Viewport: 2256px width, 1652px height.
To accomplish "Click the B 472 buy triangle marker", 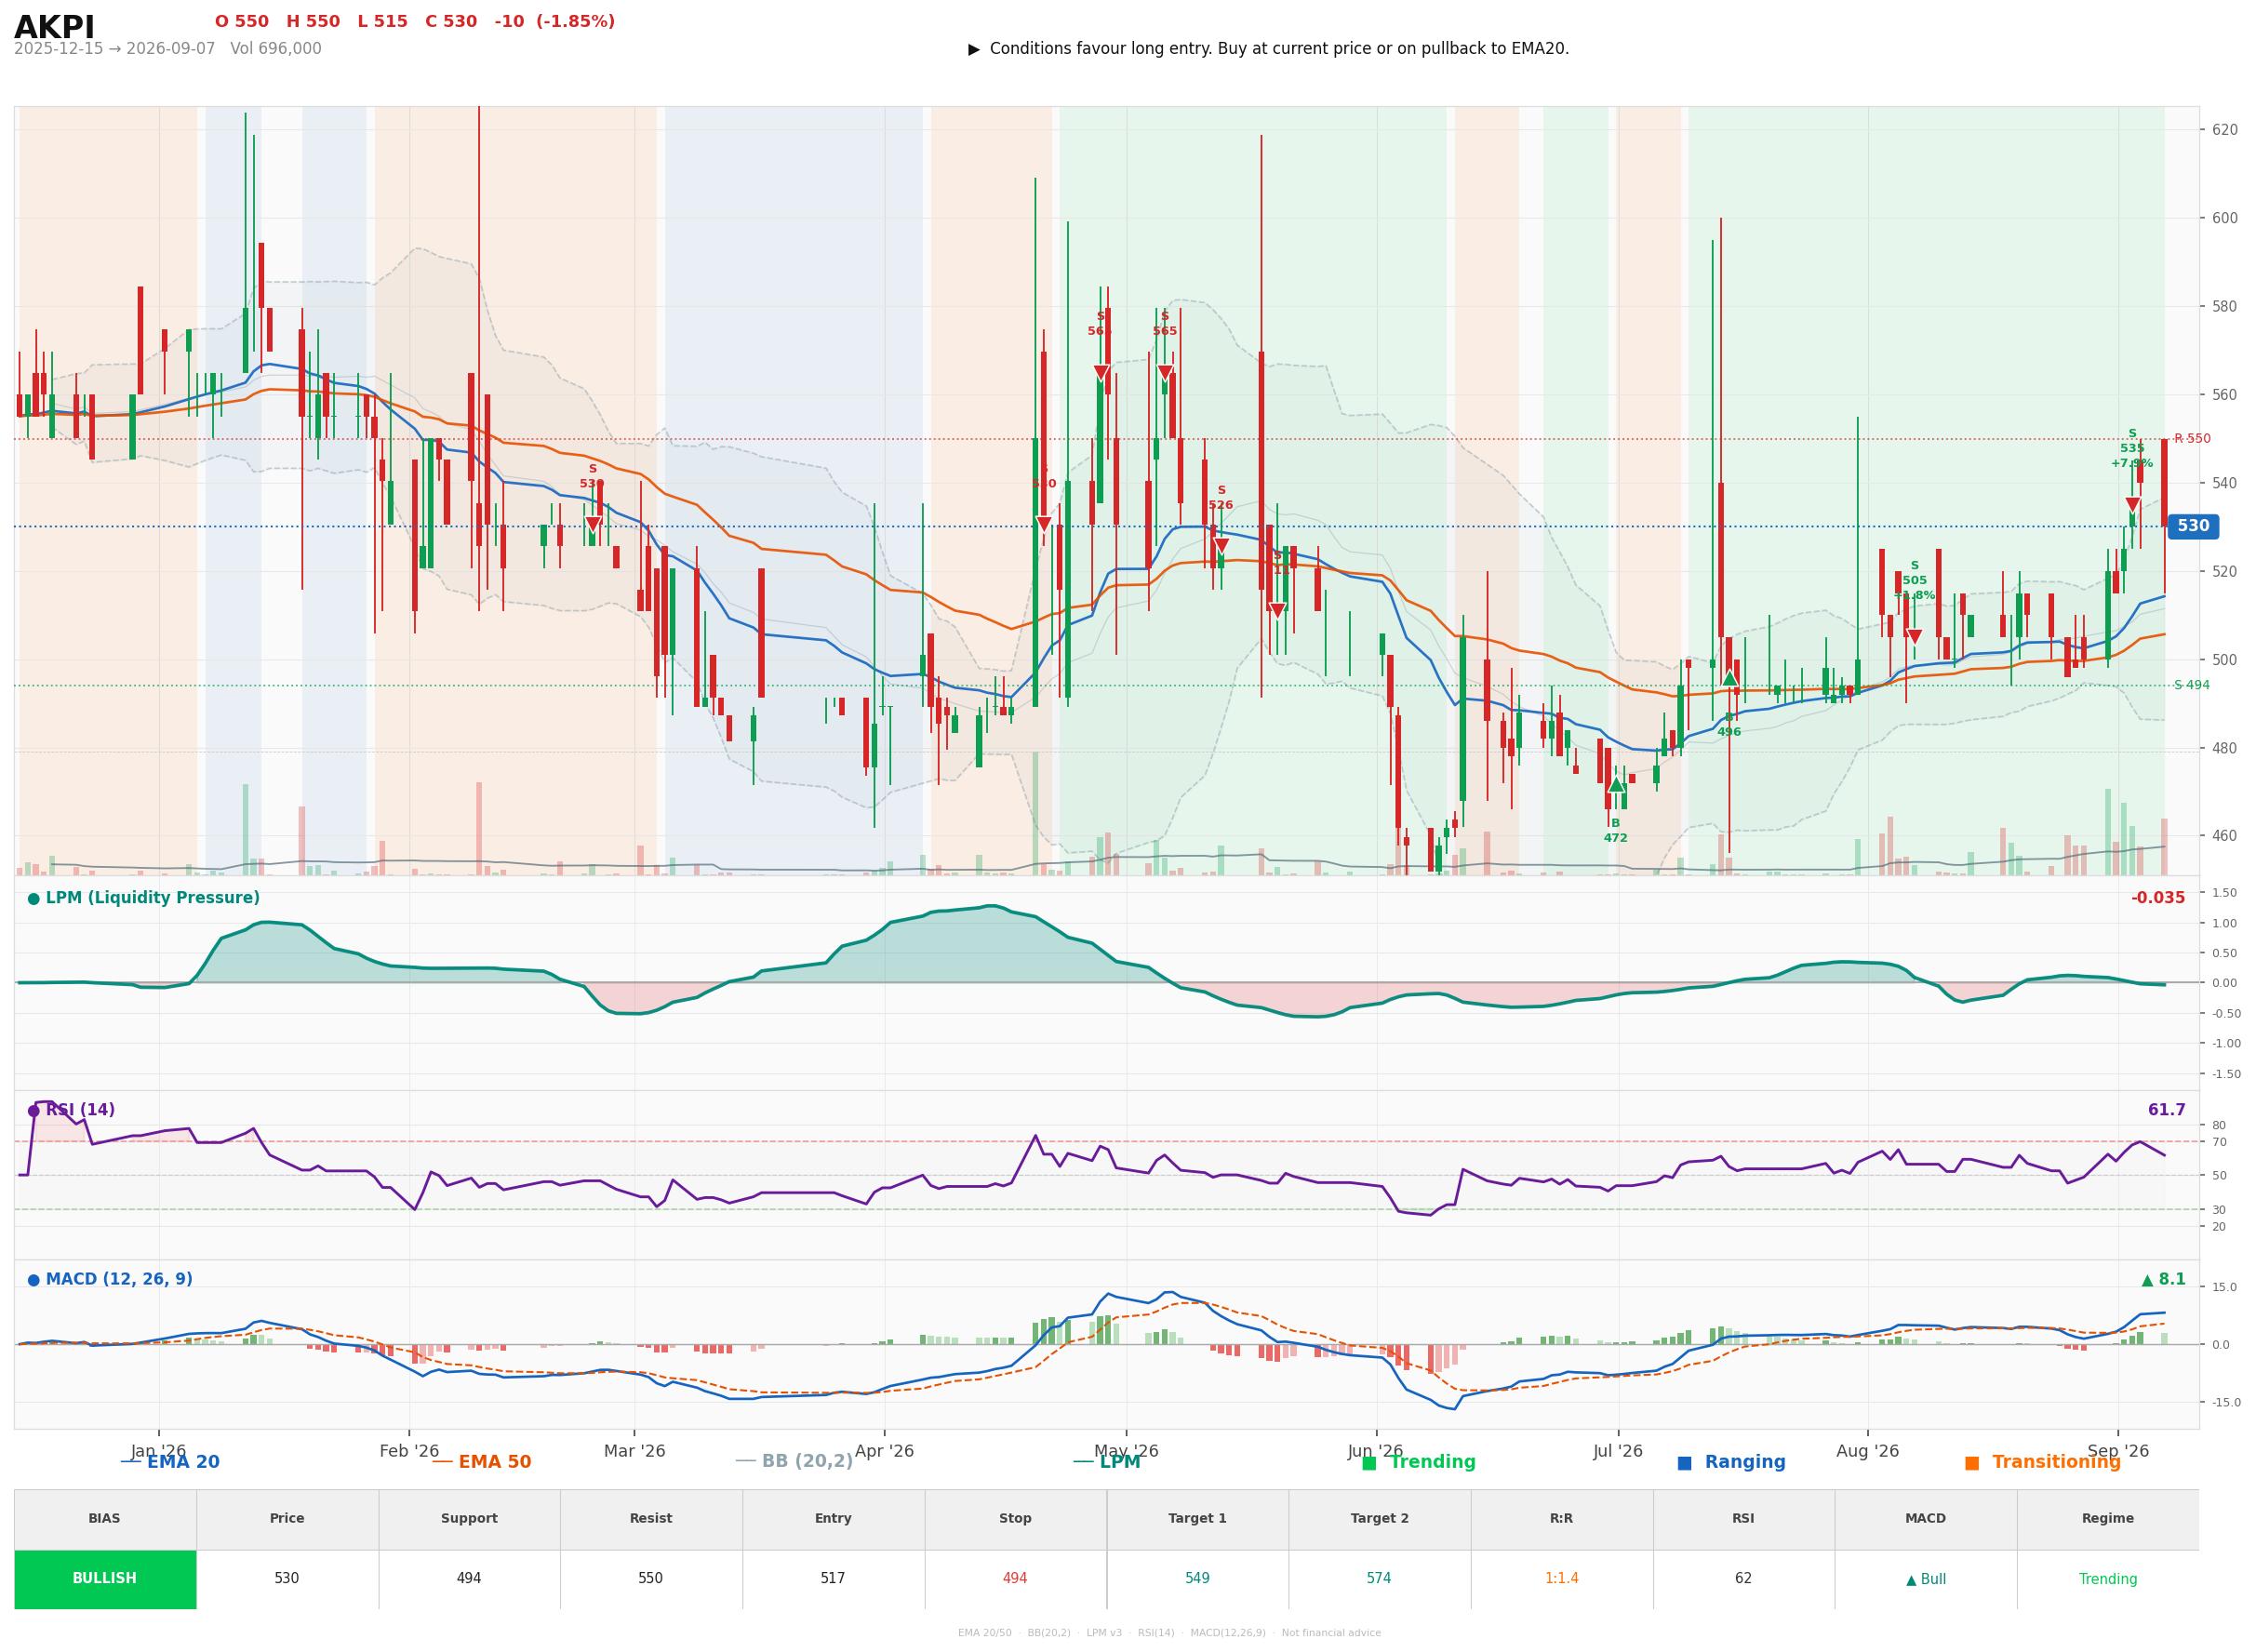I will coord(1615,785).
